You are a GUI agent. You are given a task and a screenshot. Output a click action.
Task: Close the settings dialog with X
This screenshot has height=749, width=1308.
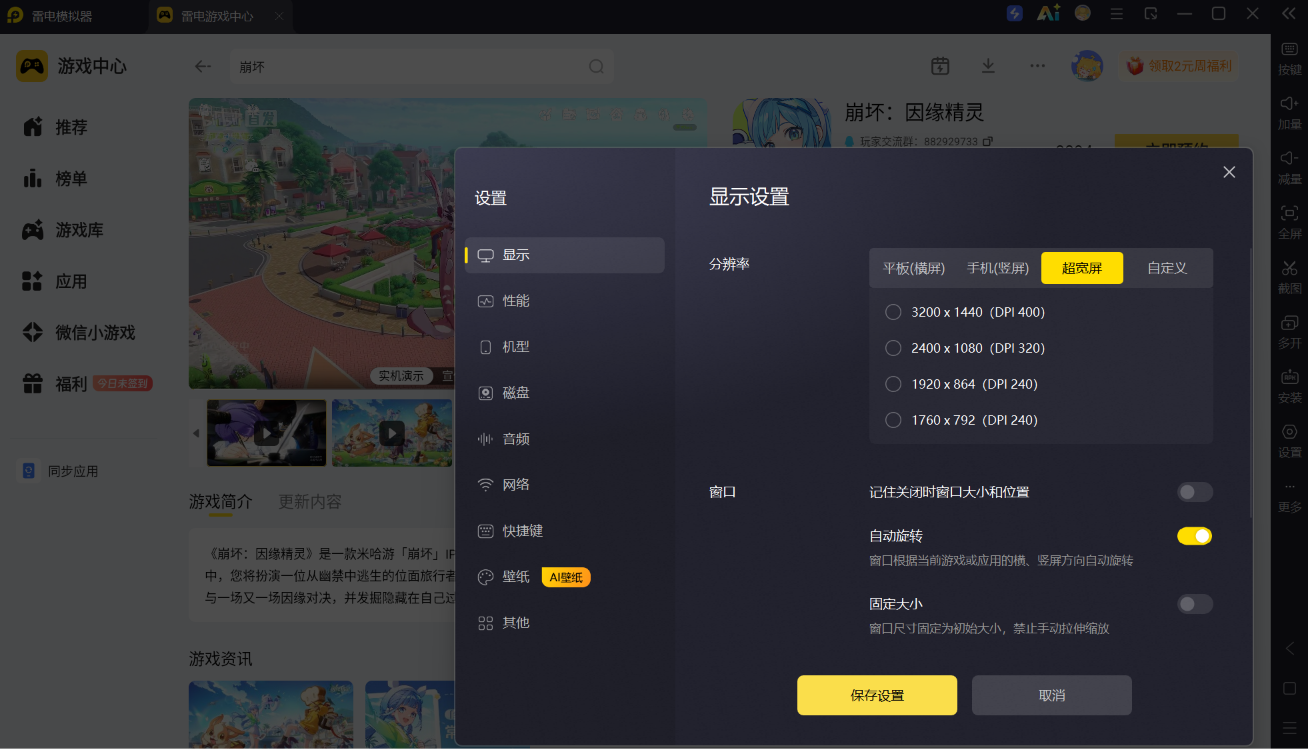point(1229,172)
